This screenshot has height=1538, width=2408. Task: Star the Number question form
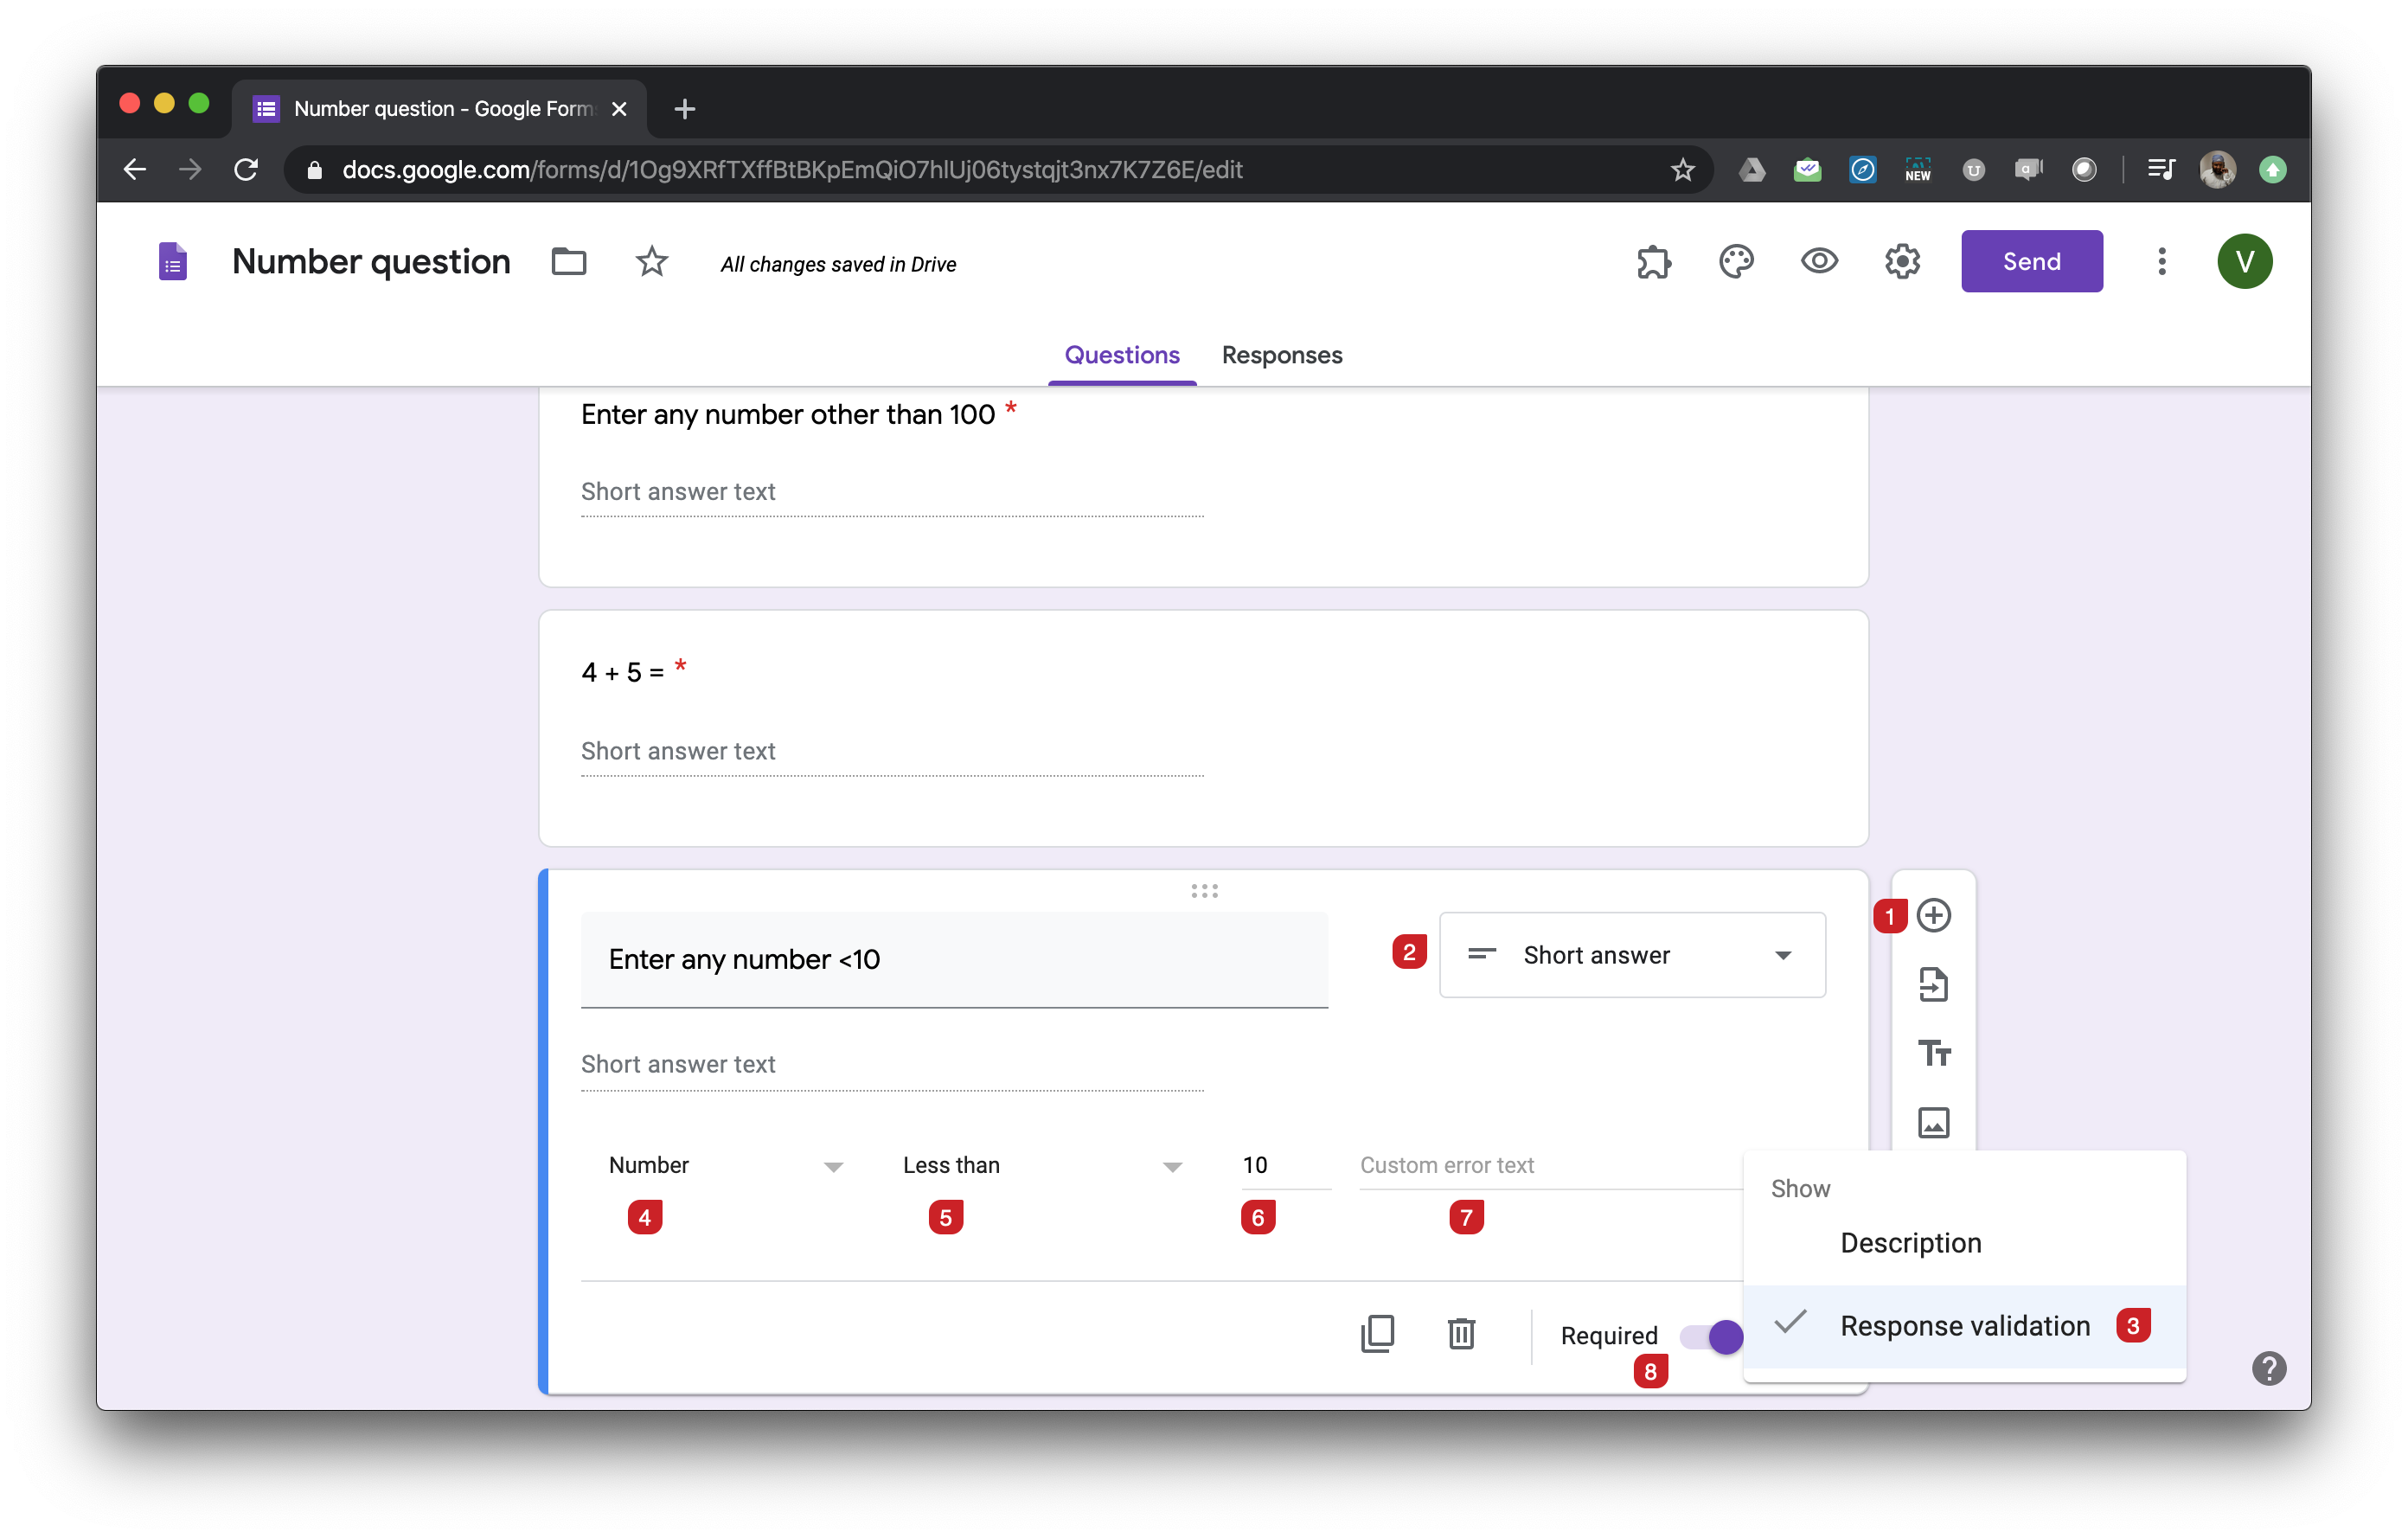coord(652,262)
